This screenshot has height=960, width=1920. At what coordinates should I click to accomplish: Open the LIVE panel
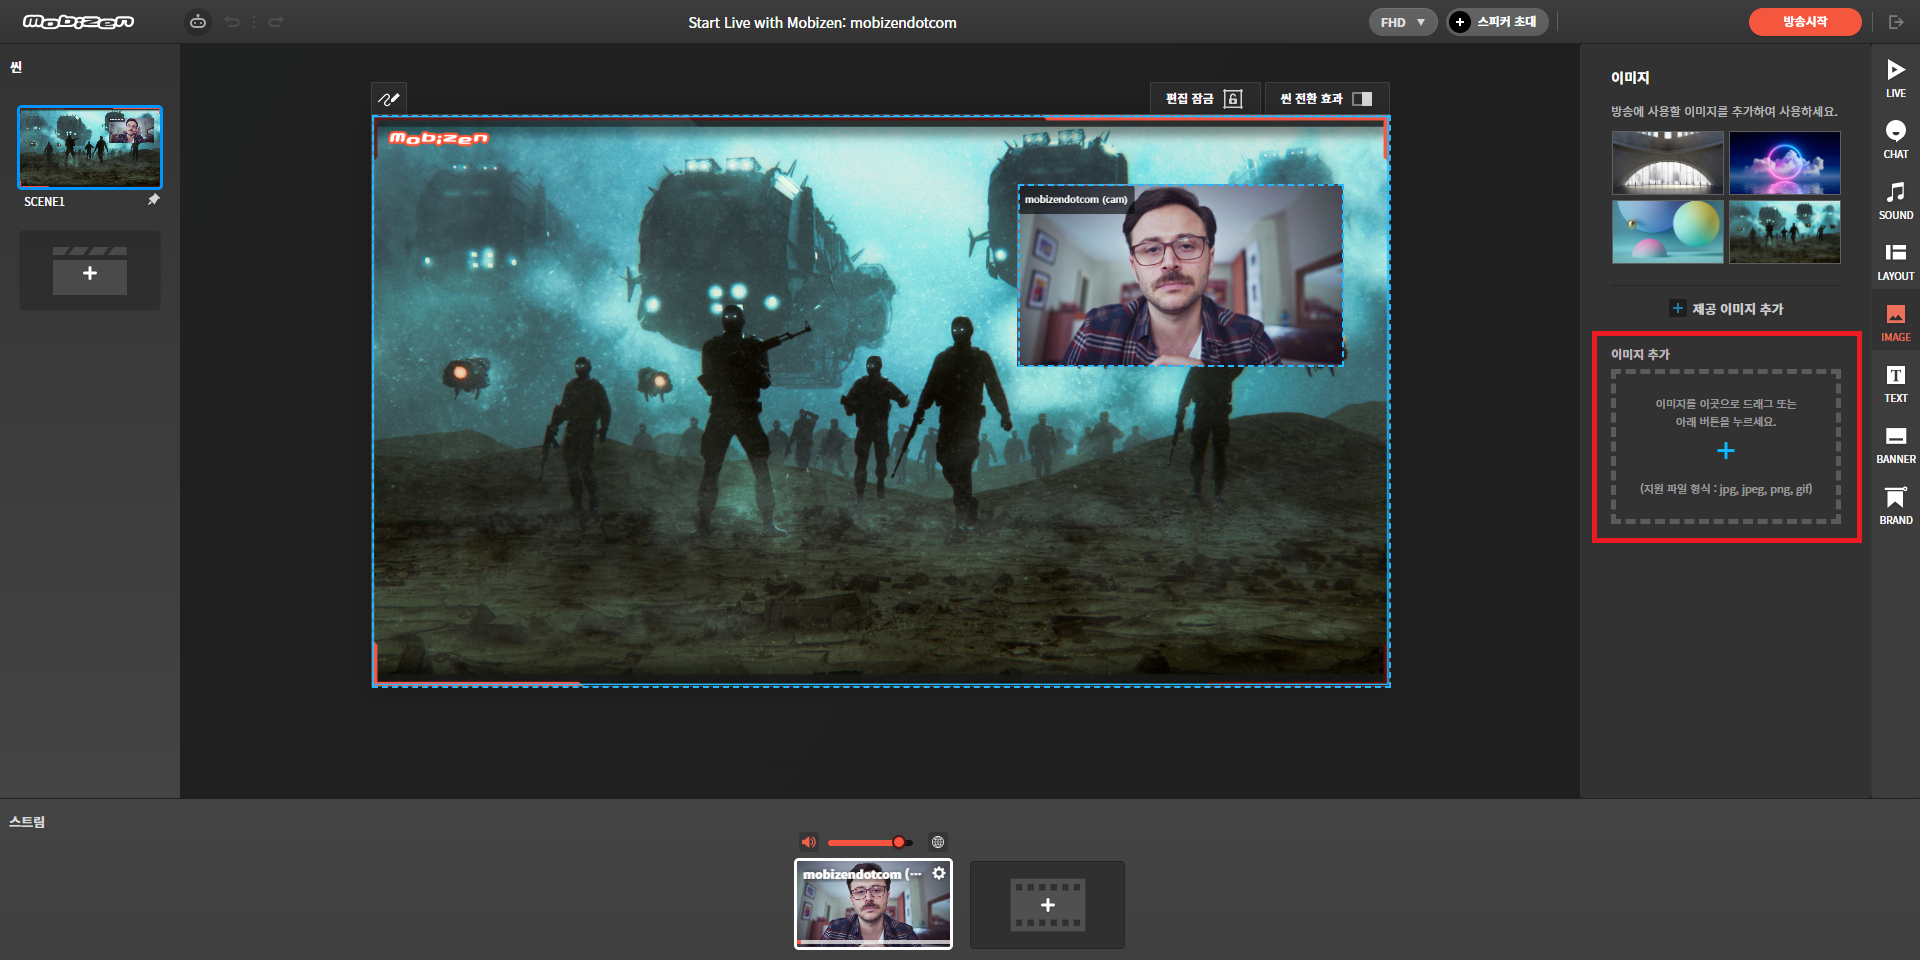pyautogui.click(x=1895, y=79)
